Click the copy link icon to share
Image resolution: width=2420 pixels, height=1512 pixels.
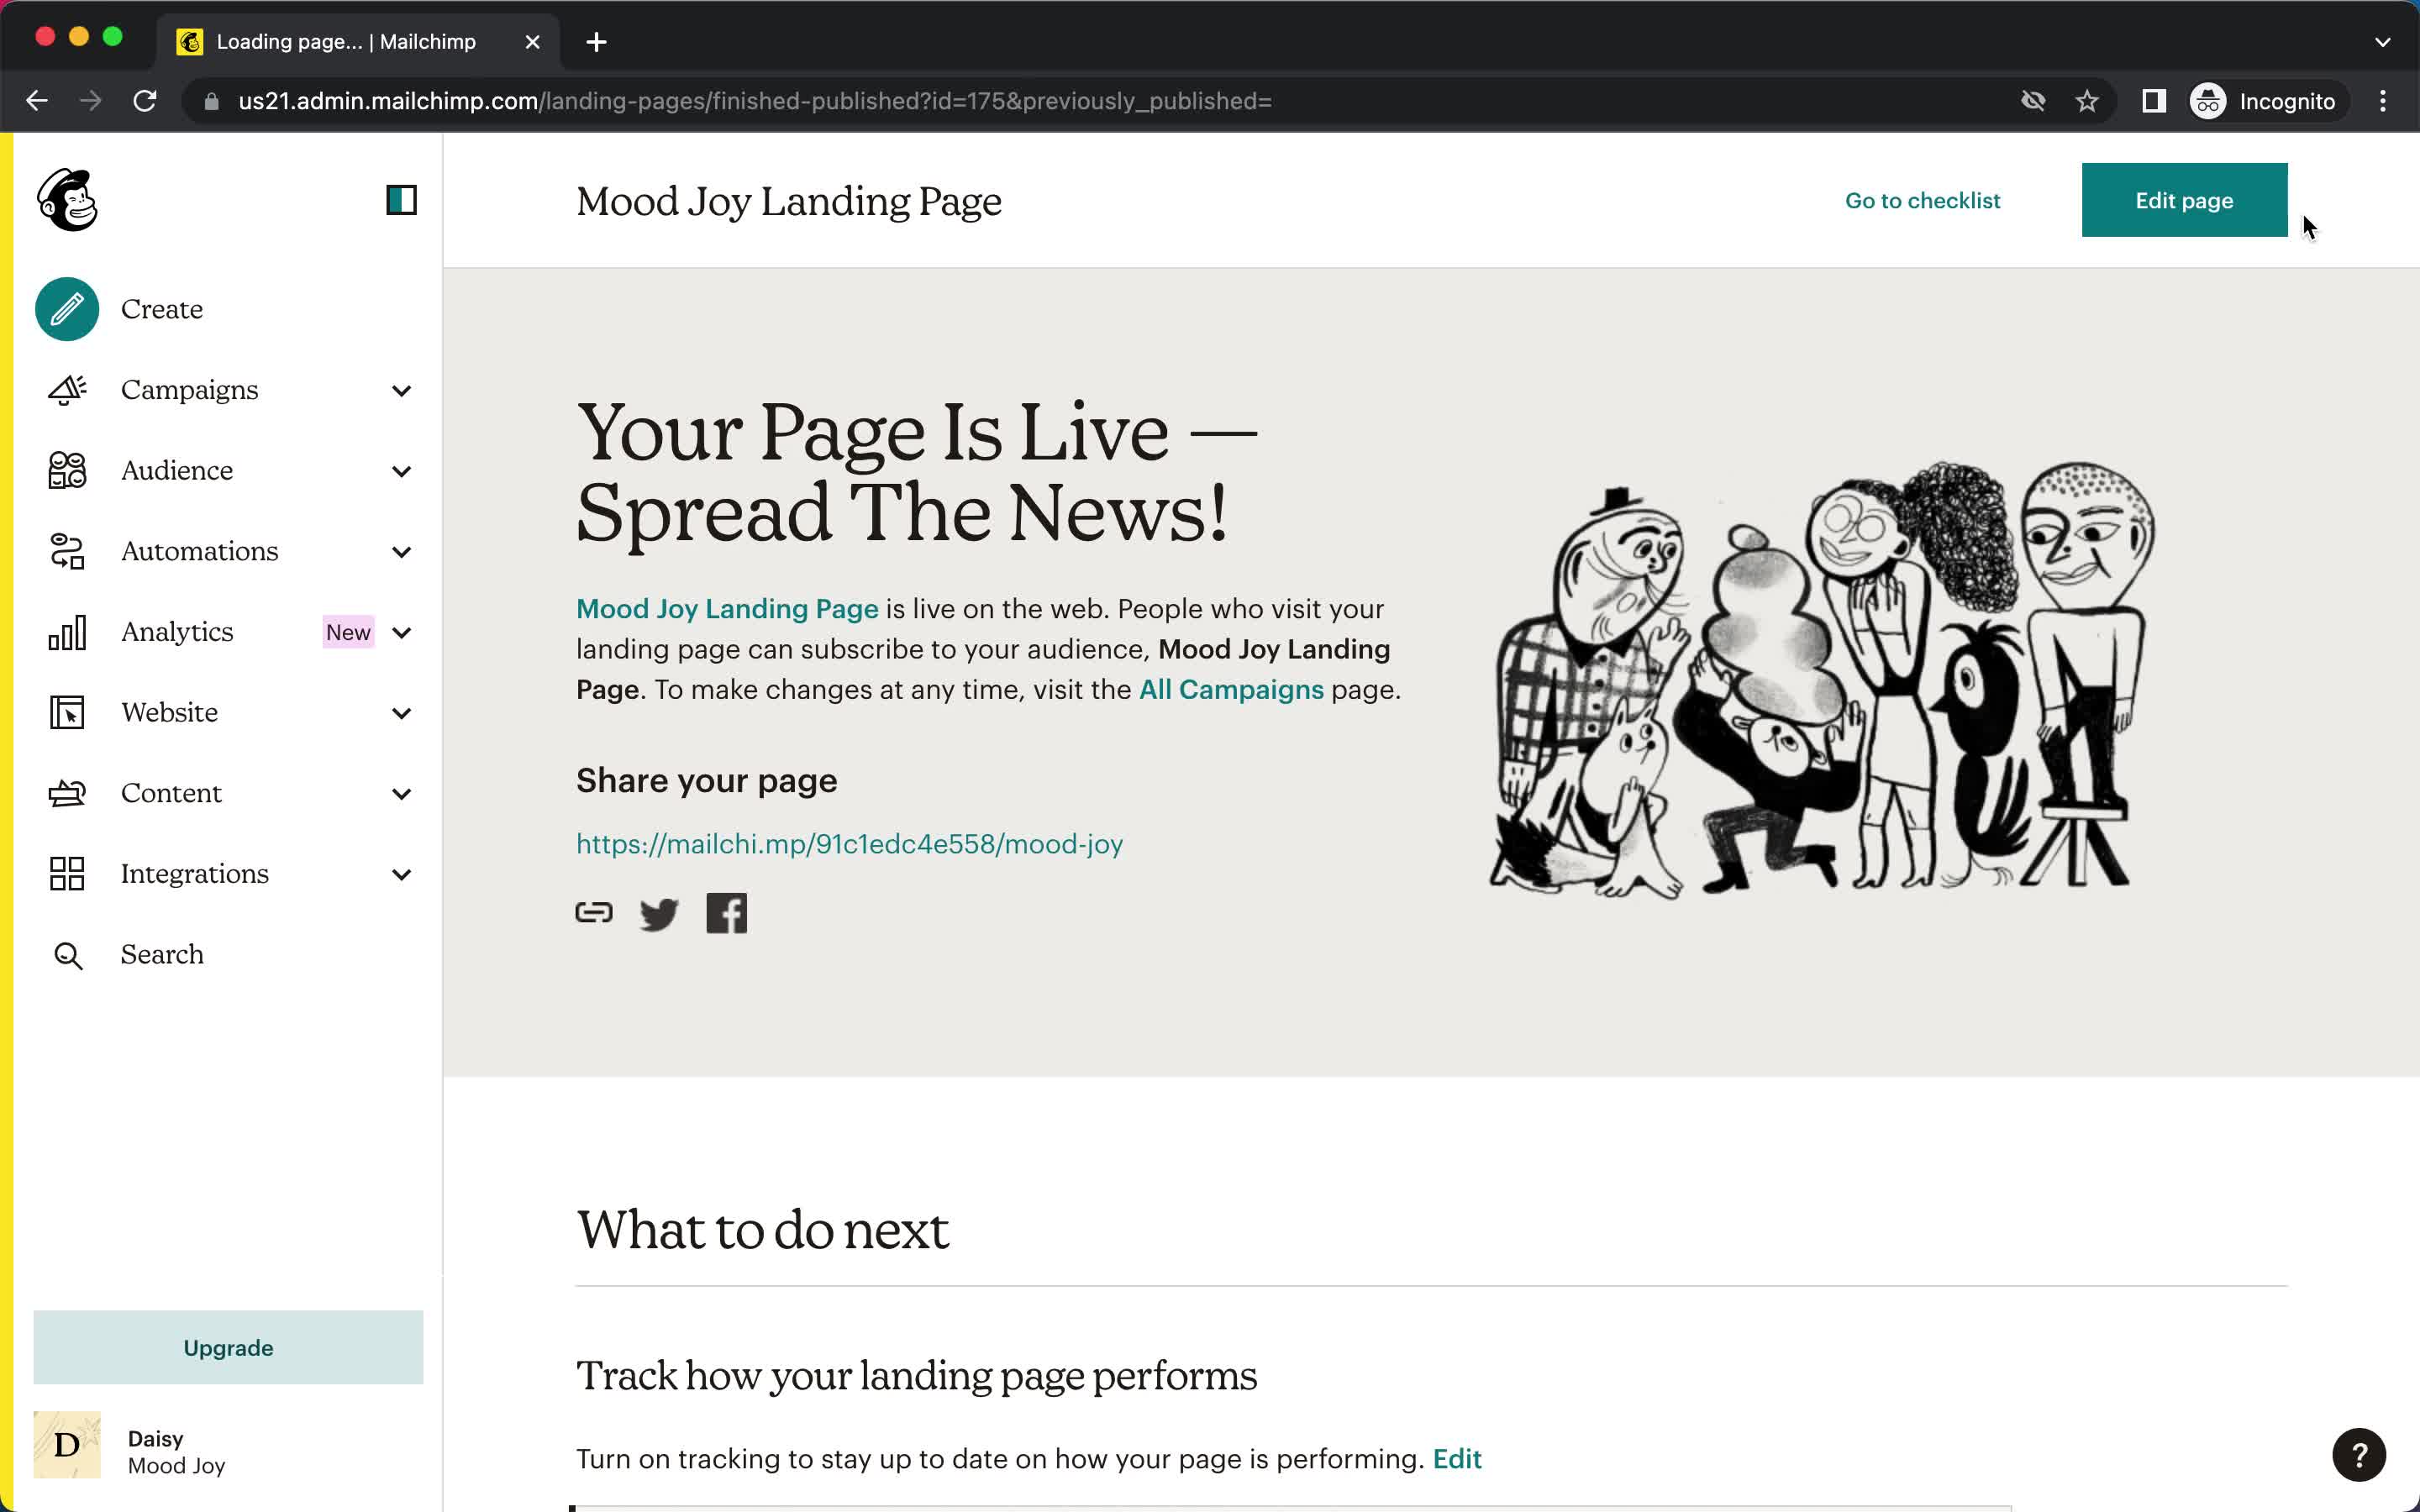(596, 913)
